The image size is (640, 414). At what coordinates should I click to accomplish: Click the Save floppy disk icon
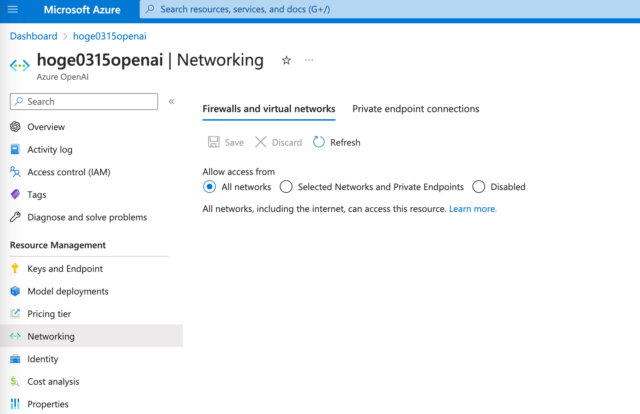[213, 142]
